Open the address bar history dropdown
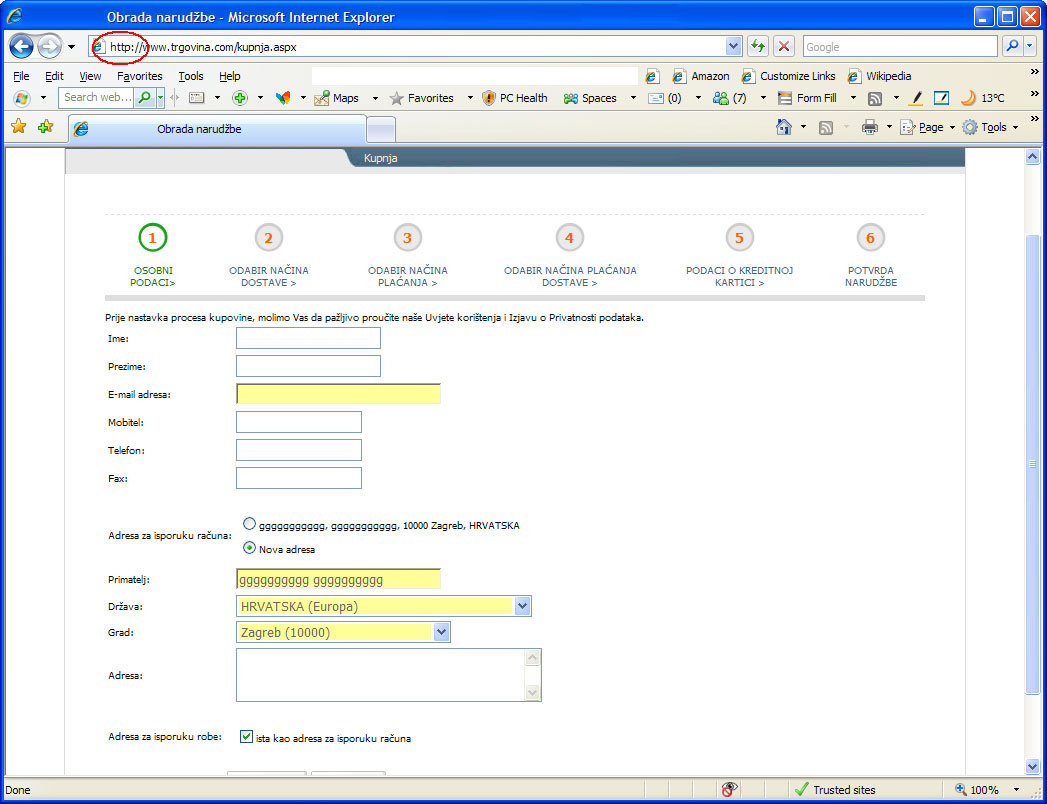The height and width of the screenshot is (804, 1047). [733, 46]
